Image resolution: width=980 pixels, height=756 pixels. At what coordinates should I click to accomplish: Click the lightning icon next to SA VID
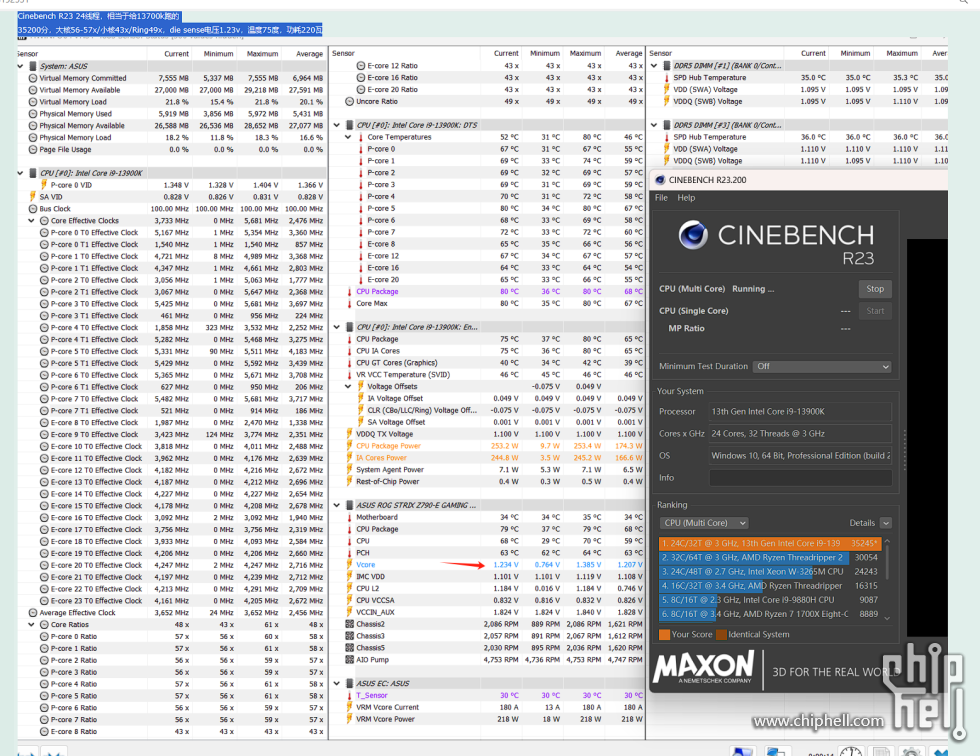click(x=32, y=197)
